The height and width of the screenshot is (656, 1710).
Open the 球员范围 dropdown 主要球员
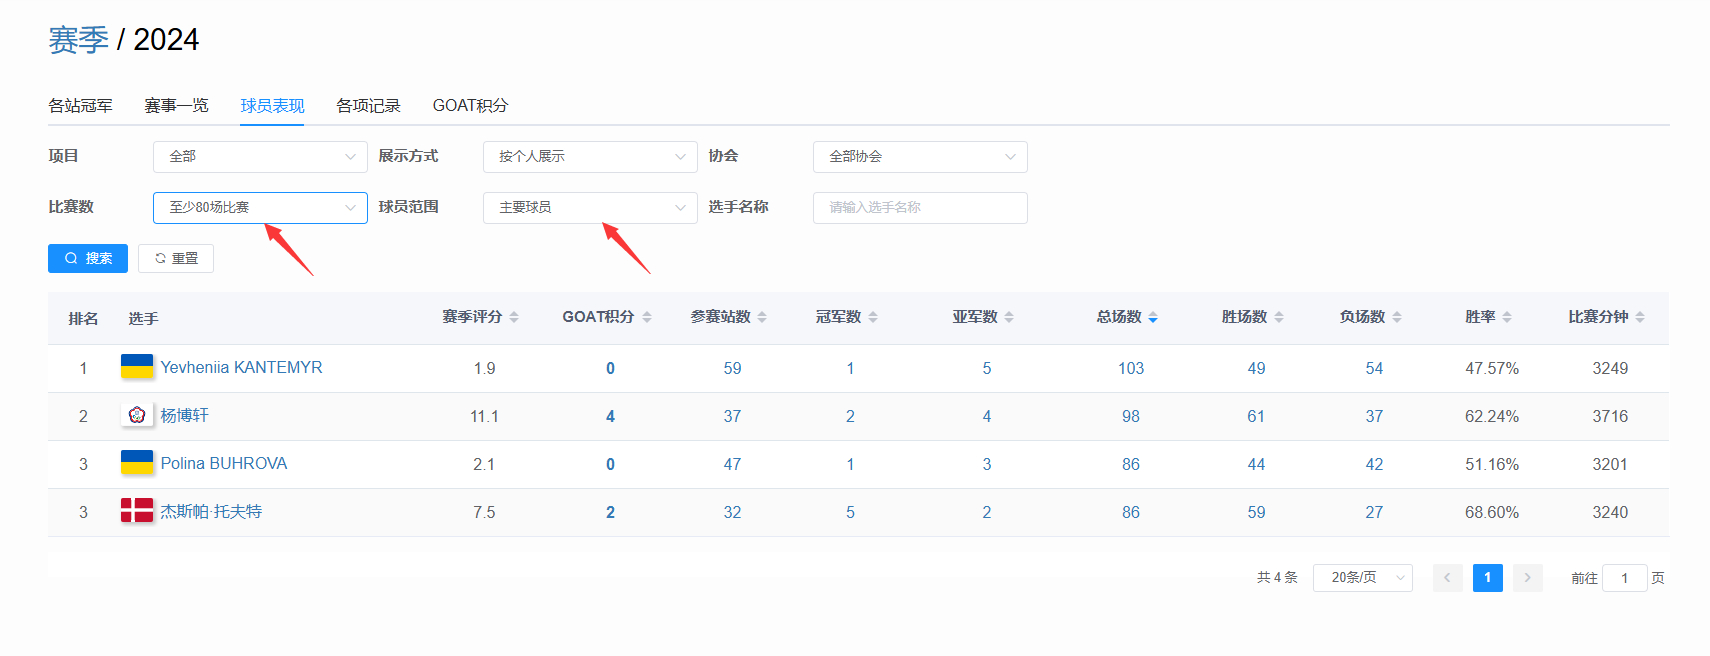[590, 208]
